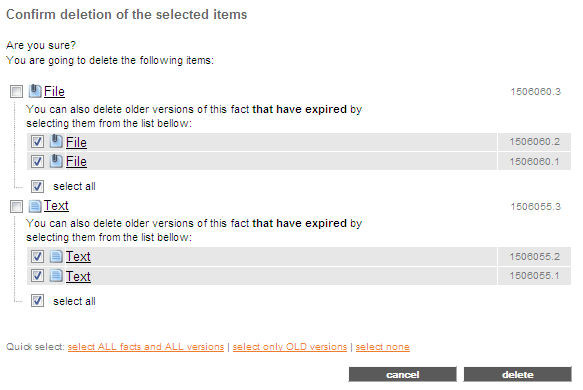Click the cancel button
This screenshot has width=583, height=390.
pos(402,374)
